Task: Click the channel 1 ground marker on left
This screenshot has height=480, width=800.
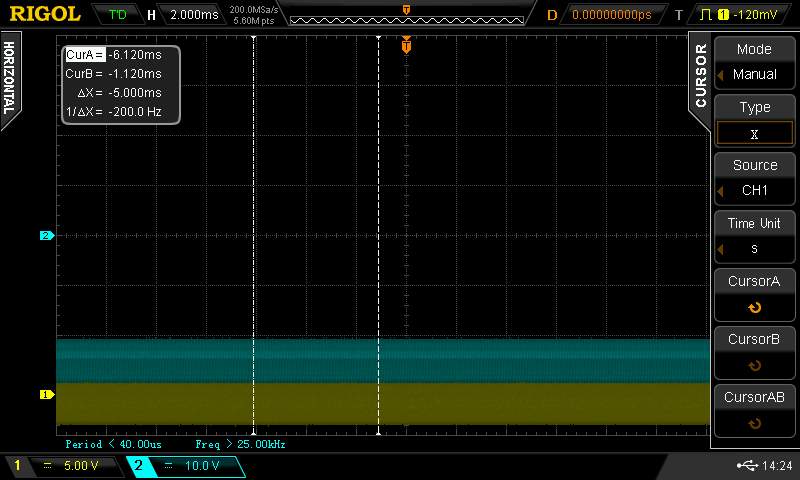Action: pyautogui.click(x=45, y=394)
